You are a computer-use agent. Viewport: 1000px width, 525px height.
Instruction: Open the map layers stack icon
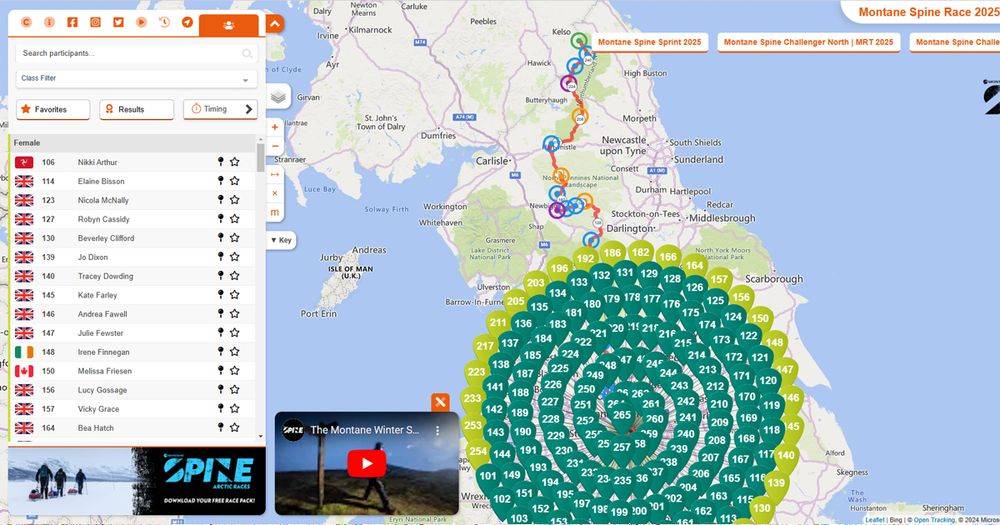click(x=278, y=97)
